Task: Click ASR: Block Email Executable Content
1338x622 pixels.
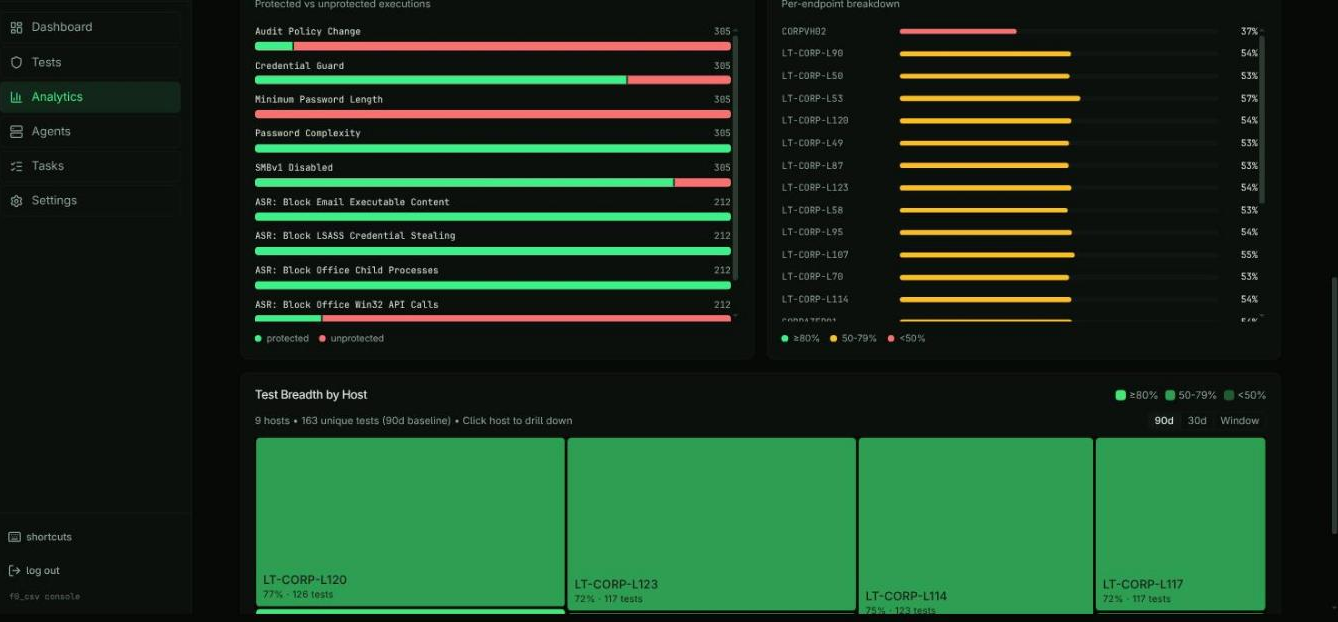Action: (352, 202)
